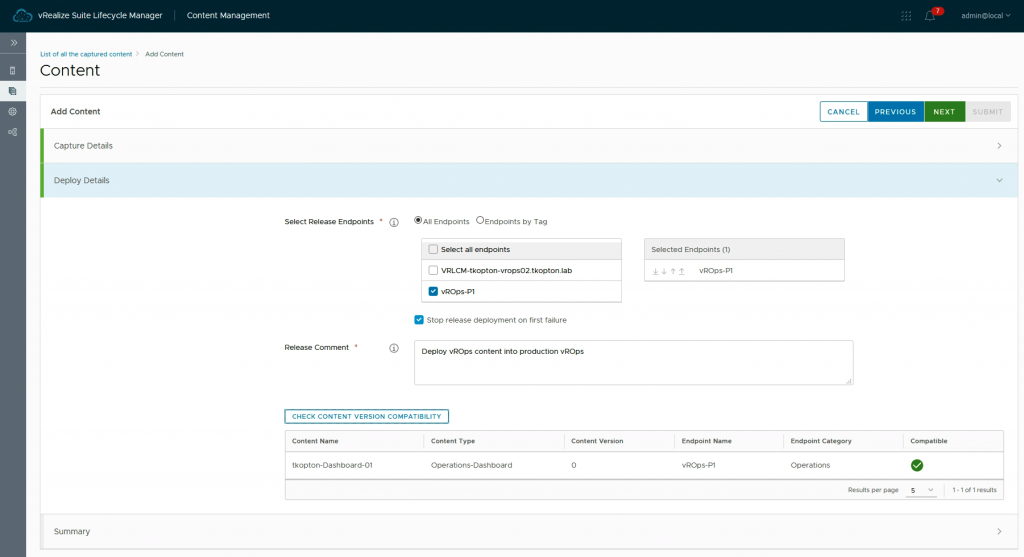Expand the Summary section chevron

999,532
